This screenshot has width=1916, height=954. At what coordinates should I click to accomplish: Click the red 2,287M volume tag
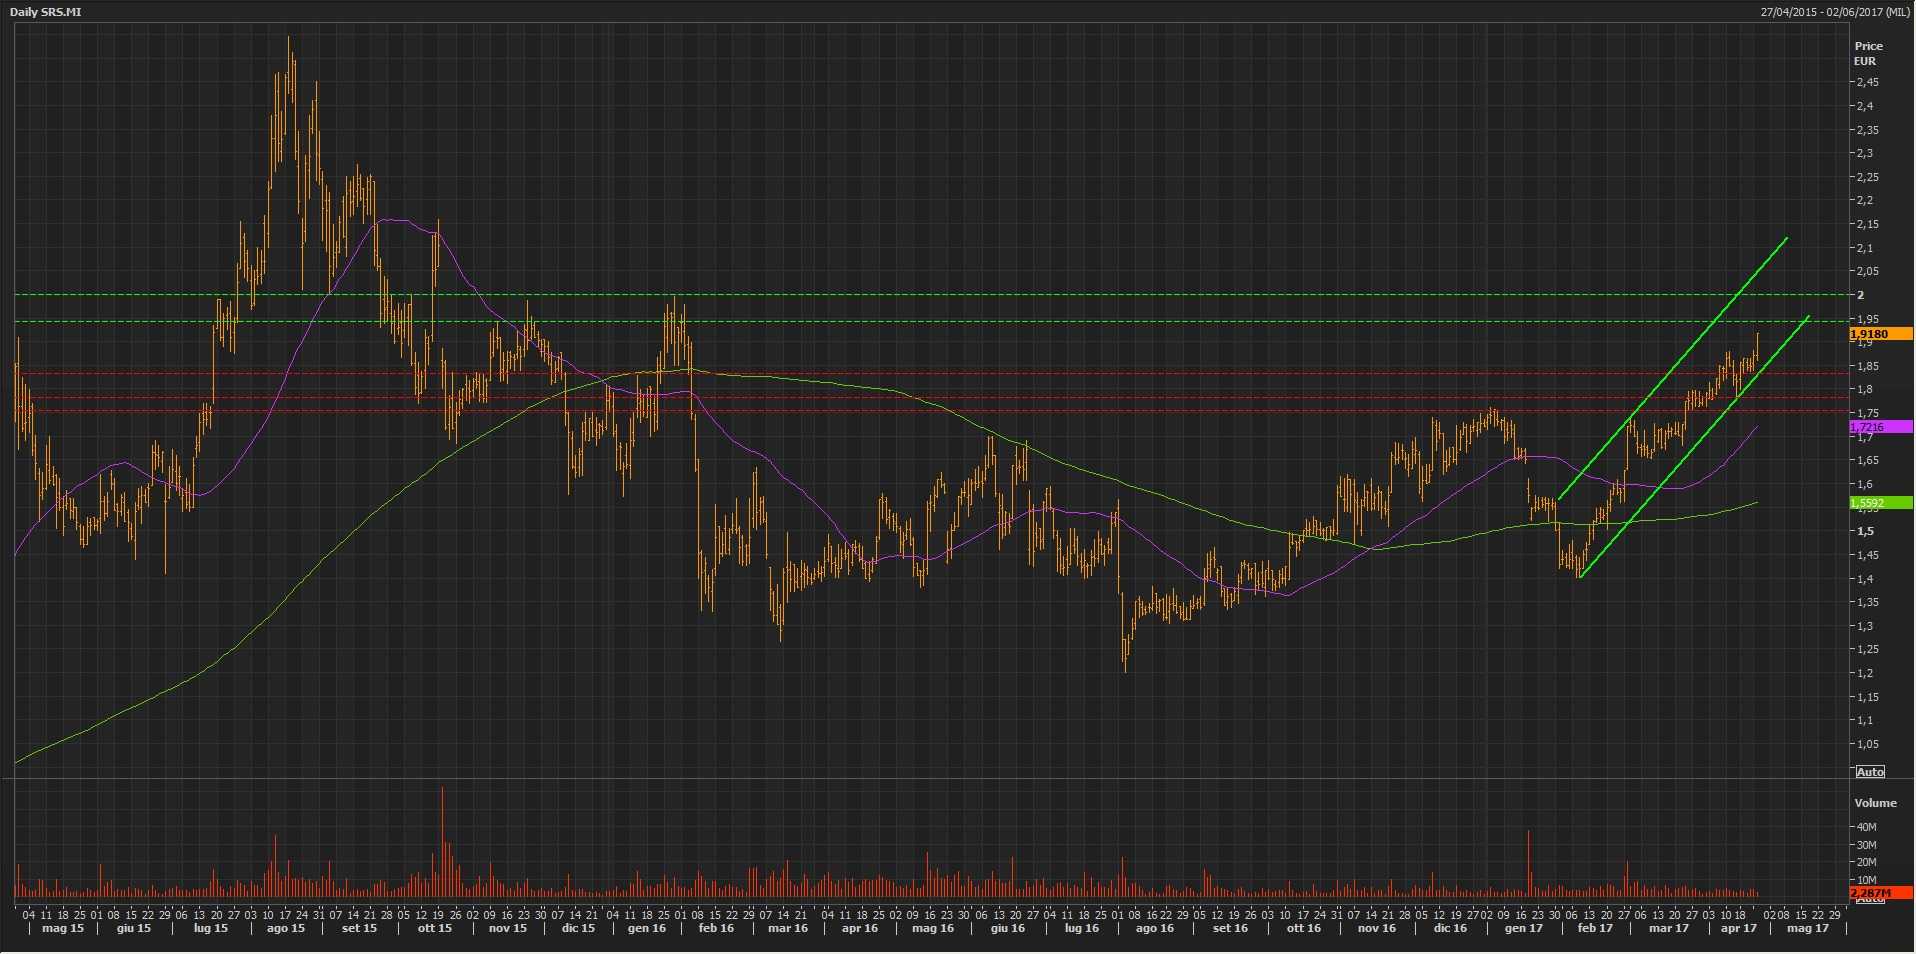(1880, 892)
